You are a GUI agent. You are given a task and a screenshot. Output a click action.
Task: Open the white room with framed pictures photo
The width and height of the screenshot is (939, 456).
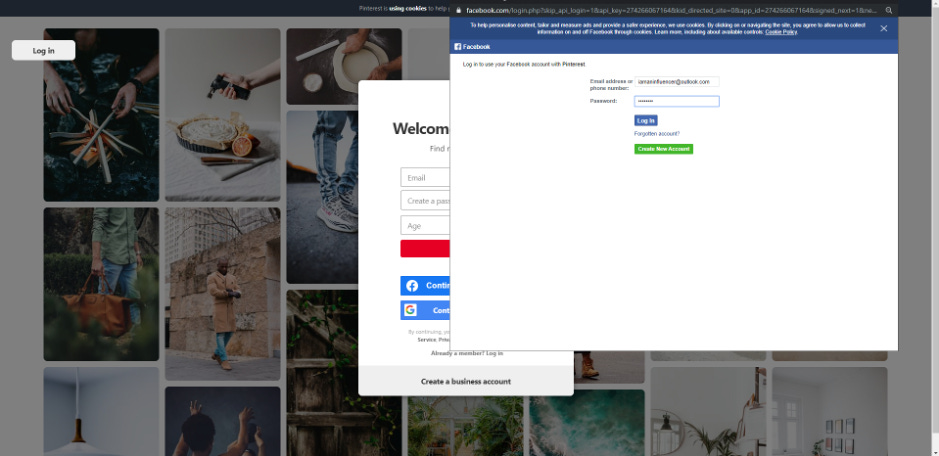pos(830,412)
